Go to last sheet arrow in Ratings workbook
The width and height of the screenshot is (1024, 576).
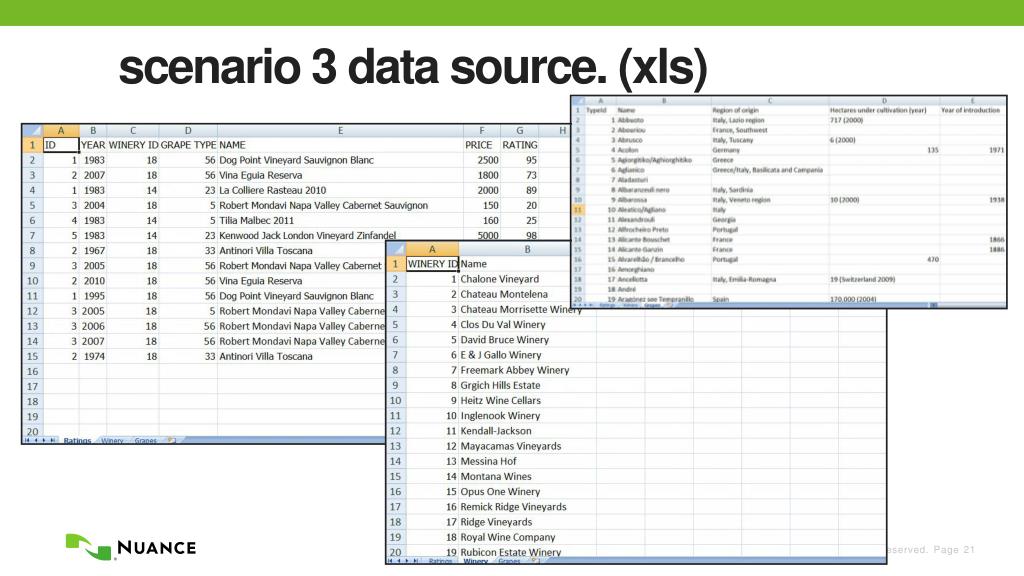click(x=54, y=440)
